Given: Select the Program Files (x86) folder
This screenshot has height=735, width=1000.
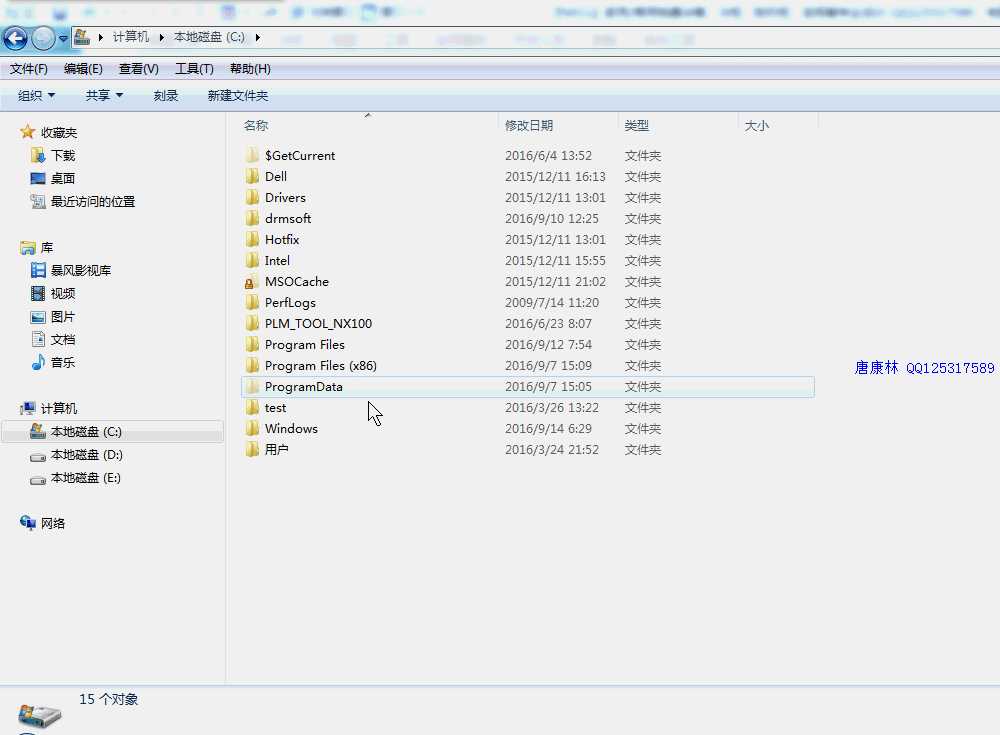Looking at the screenshot, I should coord(321,366).
